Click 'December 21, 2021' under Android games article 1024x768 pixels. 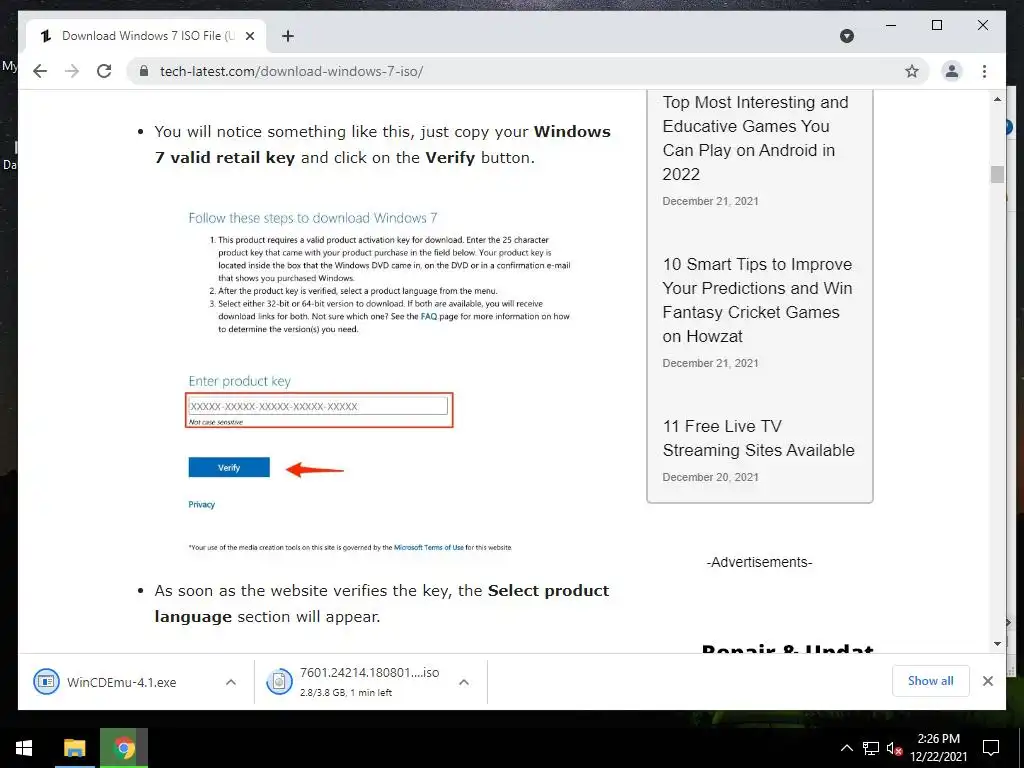point(711,201)
